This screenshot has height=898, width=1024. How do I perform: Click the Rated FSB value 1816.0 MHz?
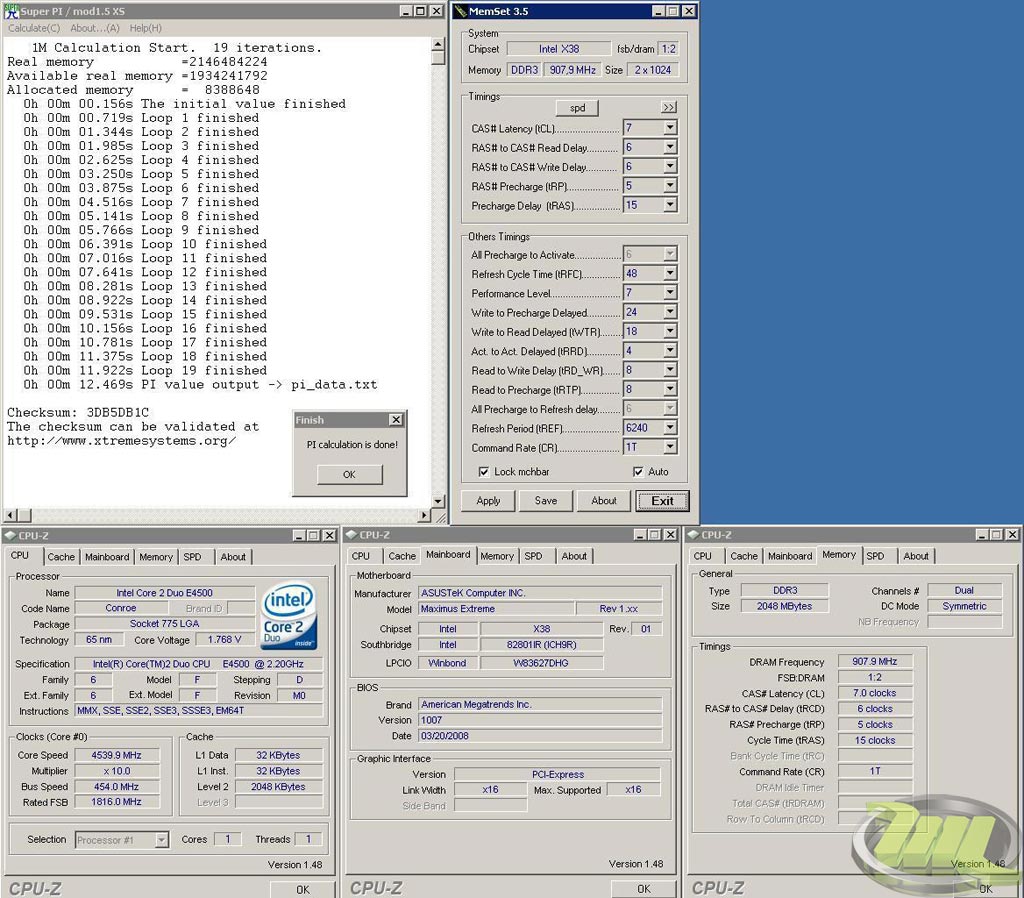pos(116,802)
